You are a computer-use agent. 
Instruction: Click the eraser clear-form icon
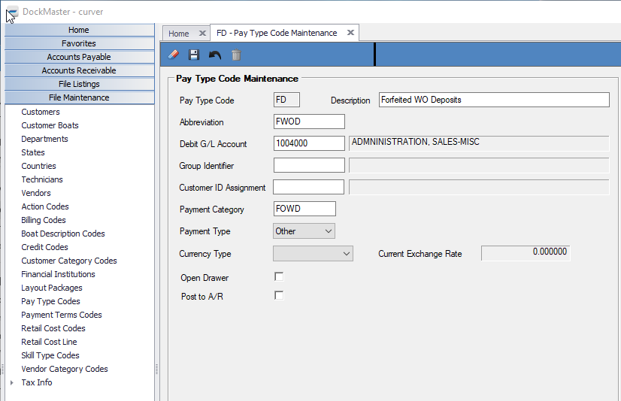point(174,55)
